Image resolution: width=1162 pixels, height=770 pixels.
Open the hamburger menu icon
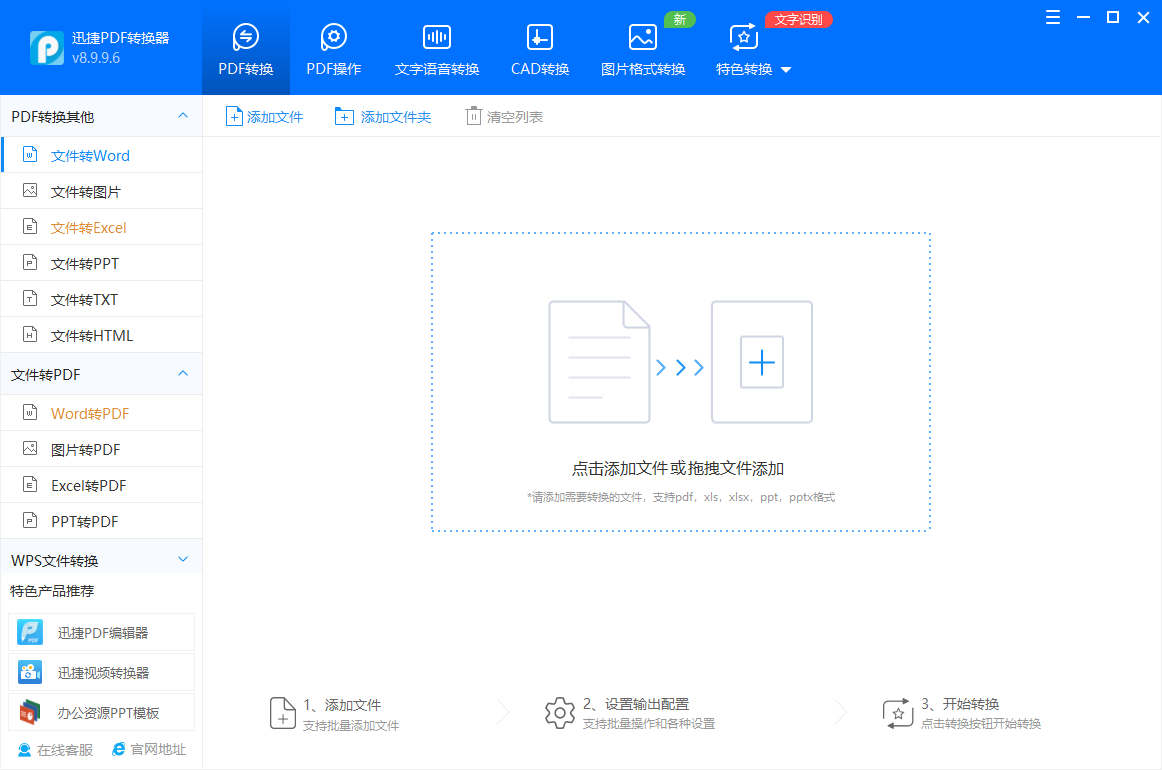click(1051, 17)
